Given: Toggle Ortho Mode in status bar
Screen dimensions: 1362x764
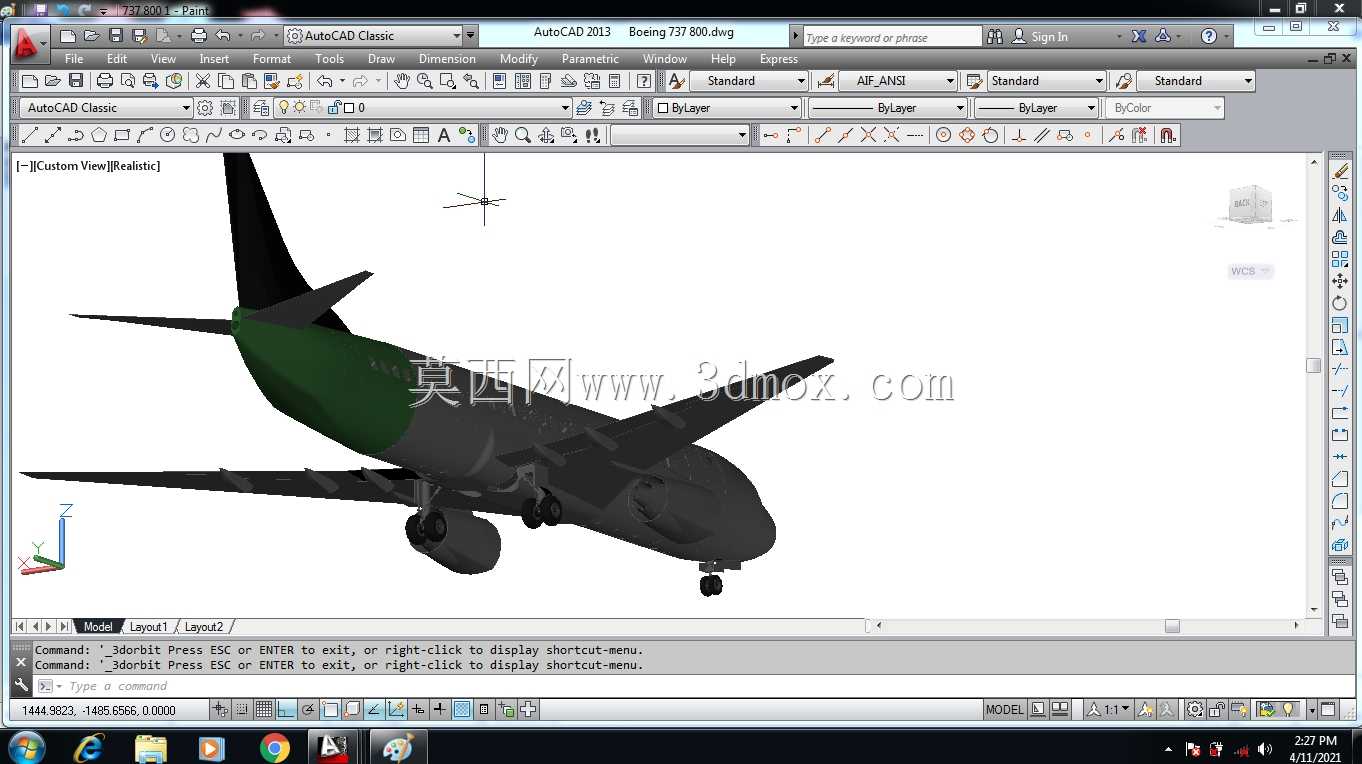Looking at the screenshot, I should [x=286, y=710].
